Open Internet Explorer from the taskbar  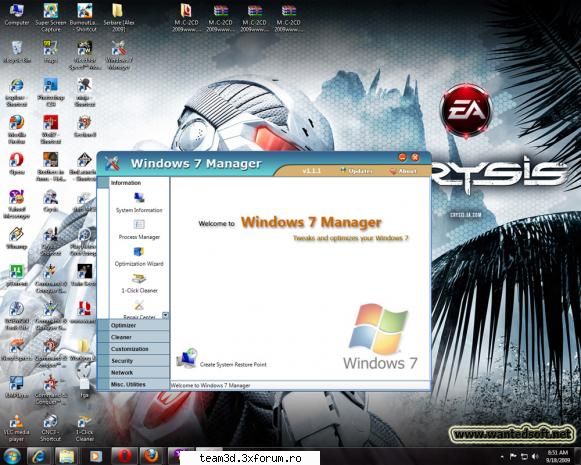click(39, 456)
